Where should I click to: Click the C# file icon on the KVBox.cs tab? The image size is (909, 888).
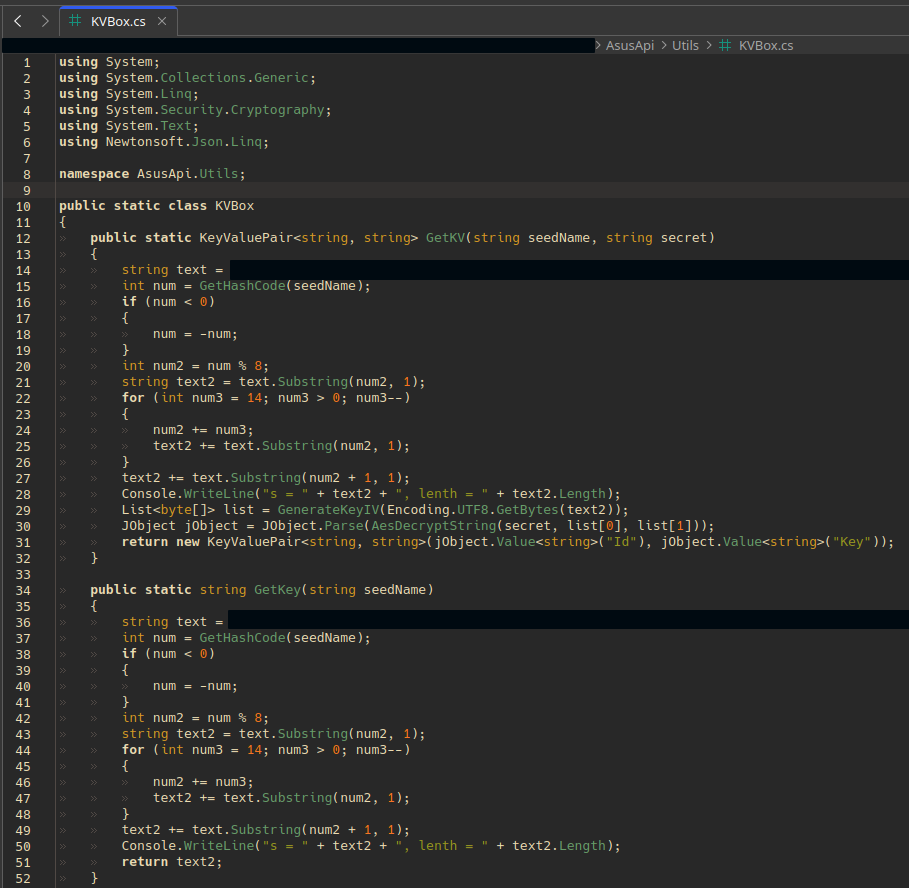(75, 21)
